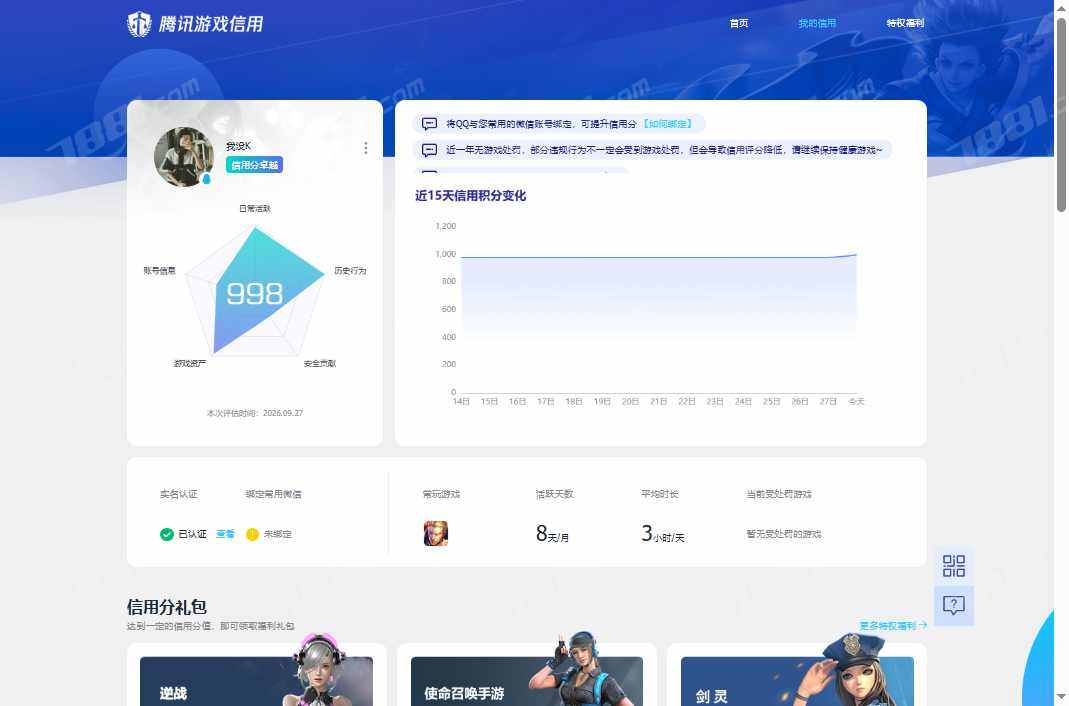Viewport: 1069px width, 706px height.
Task: Open the frequently played game icon
Action: (436, 533)
